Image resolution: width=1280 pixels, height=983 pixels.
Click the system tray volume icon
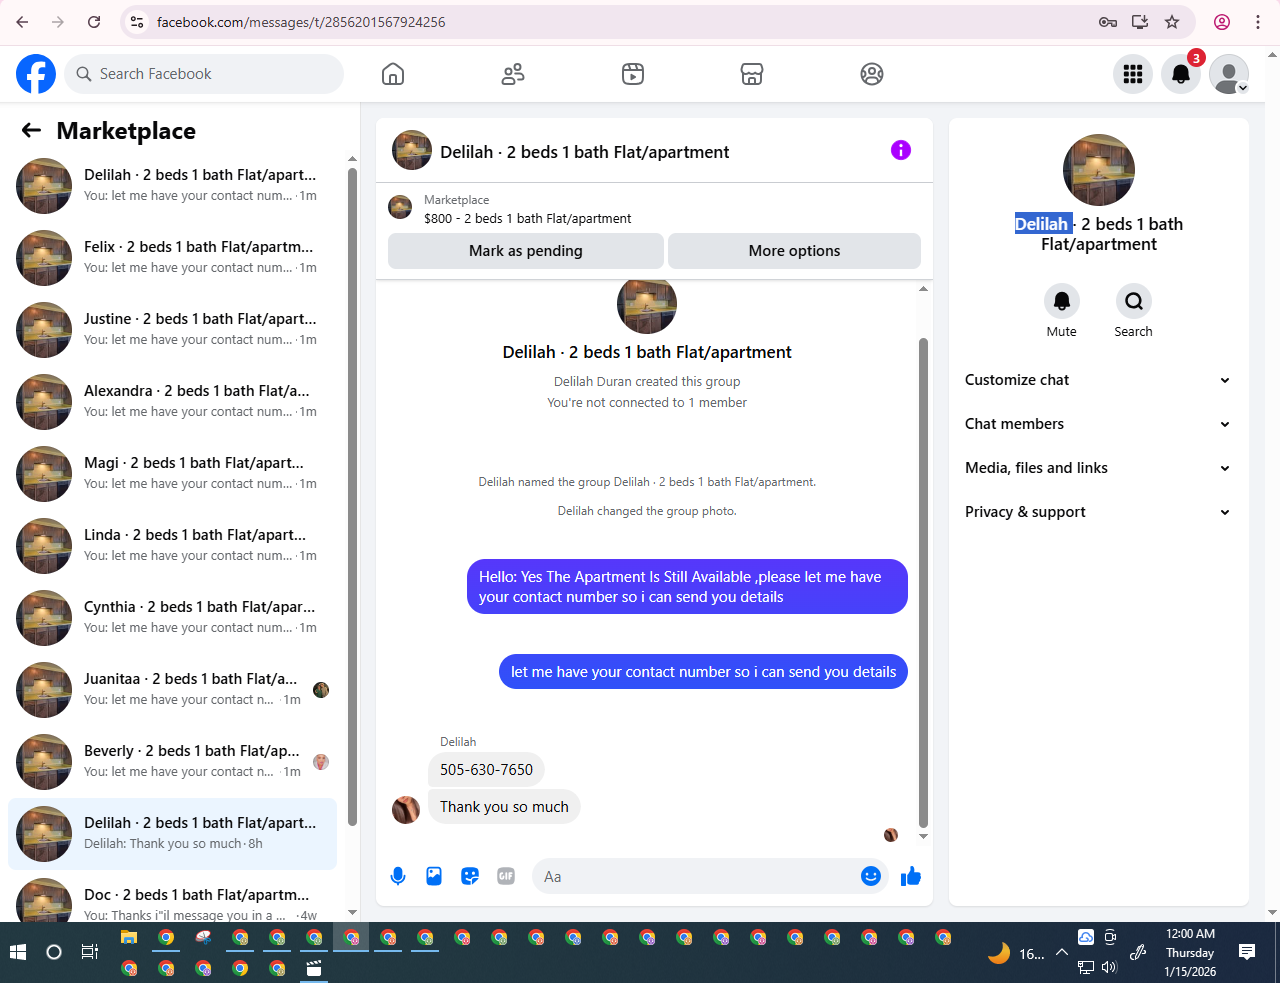pos(1109,967)
